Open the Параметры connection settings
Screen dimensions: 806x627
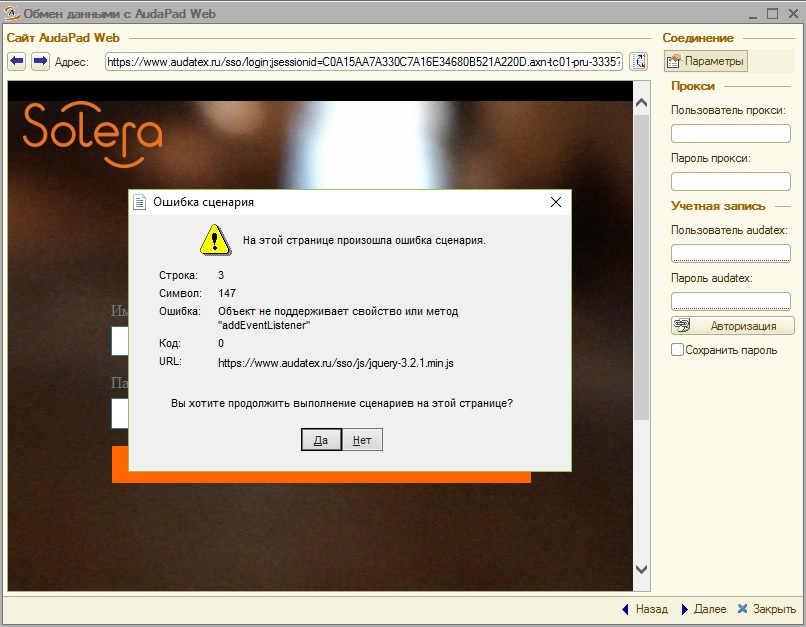tap(706, 61)
